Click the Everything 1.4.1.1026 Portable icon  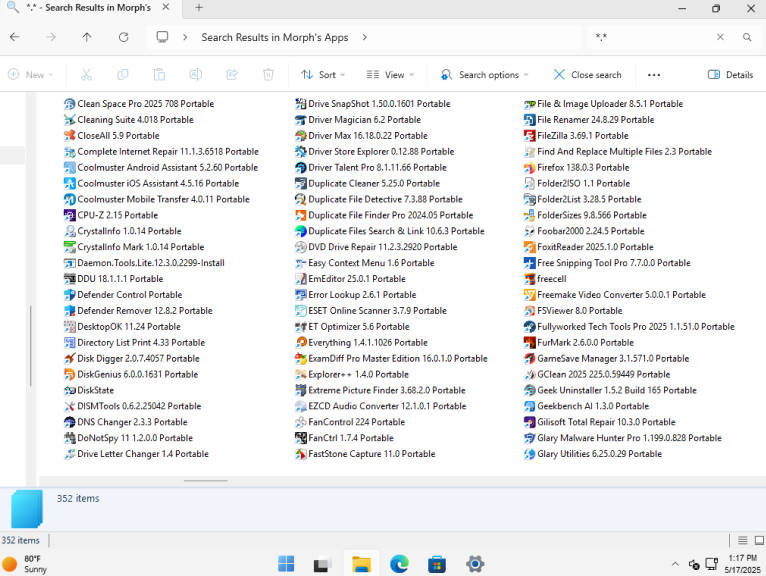[x=301, y=342]
